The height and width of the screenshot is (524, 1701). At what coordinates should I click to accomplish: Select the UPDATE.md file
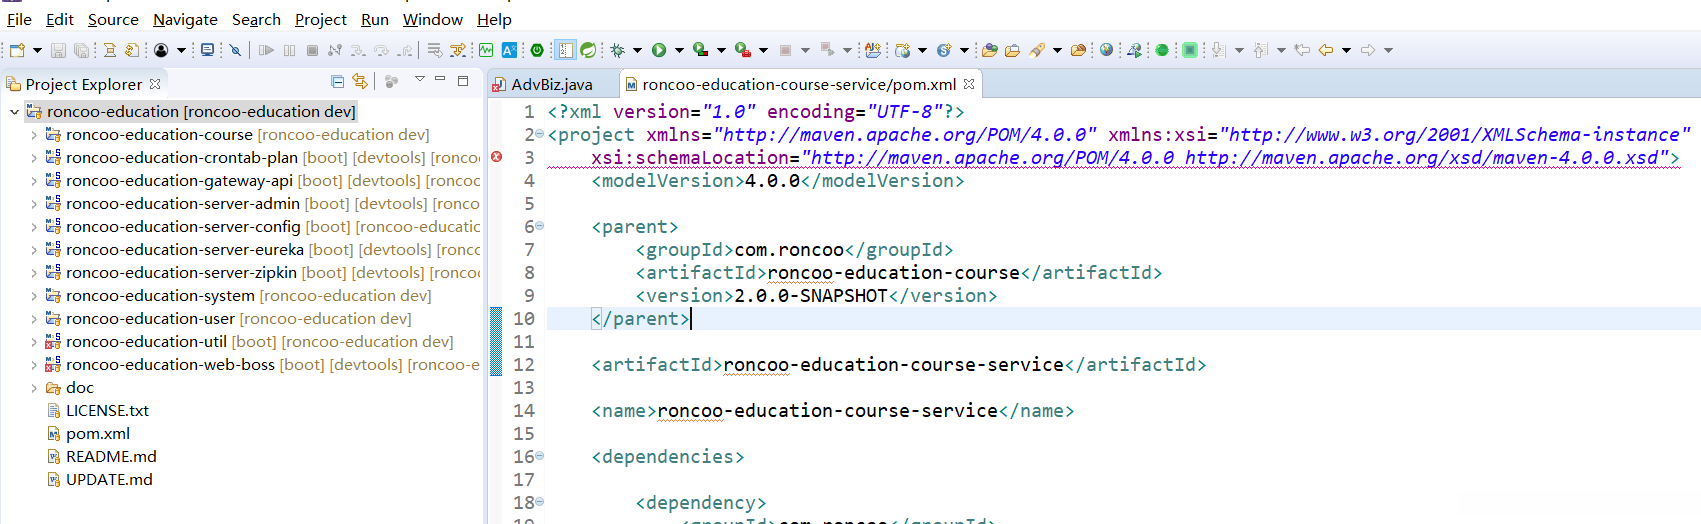[109, 480]
